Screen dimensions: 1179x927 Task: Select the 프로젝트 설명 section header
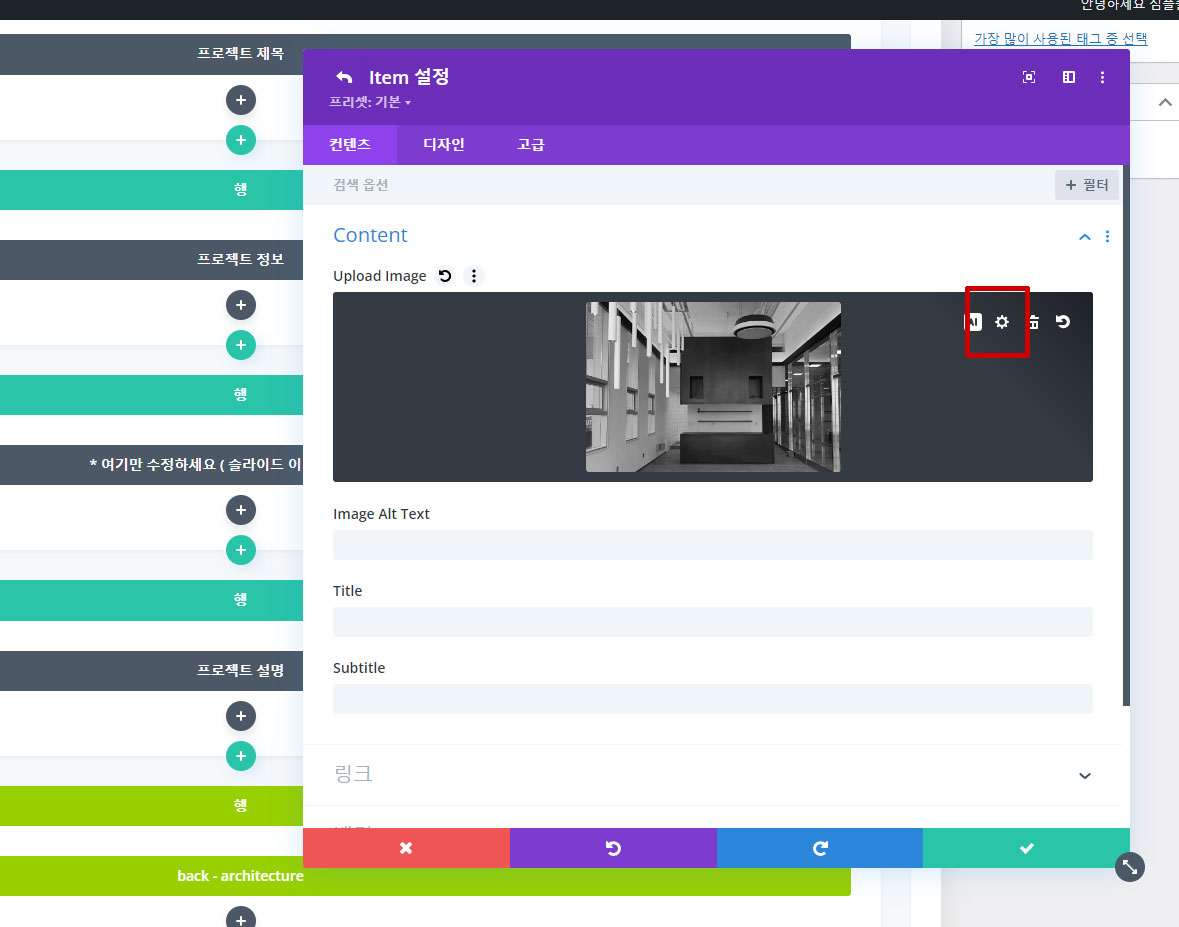pos(151,671)
